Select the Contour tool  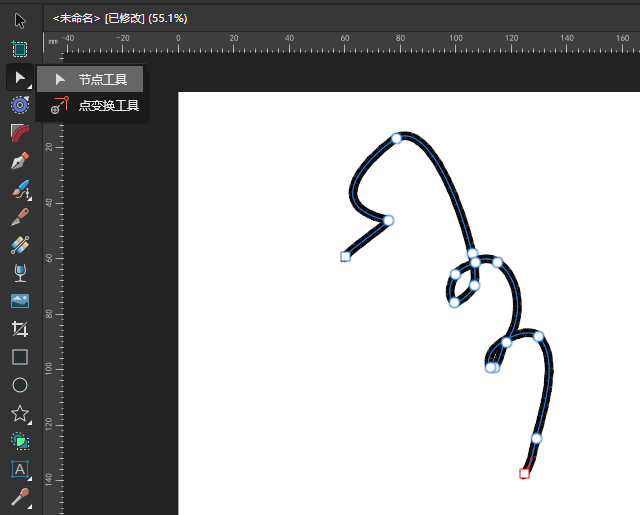(x=20, y=105)
